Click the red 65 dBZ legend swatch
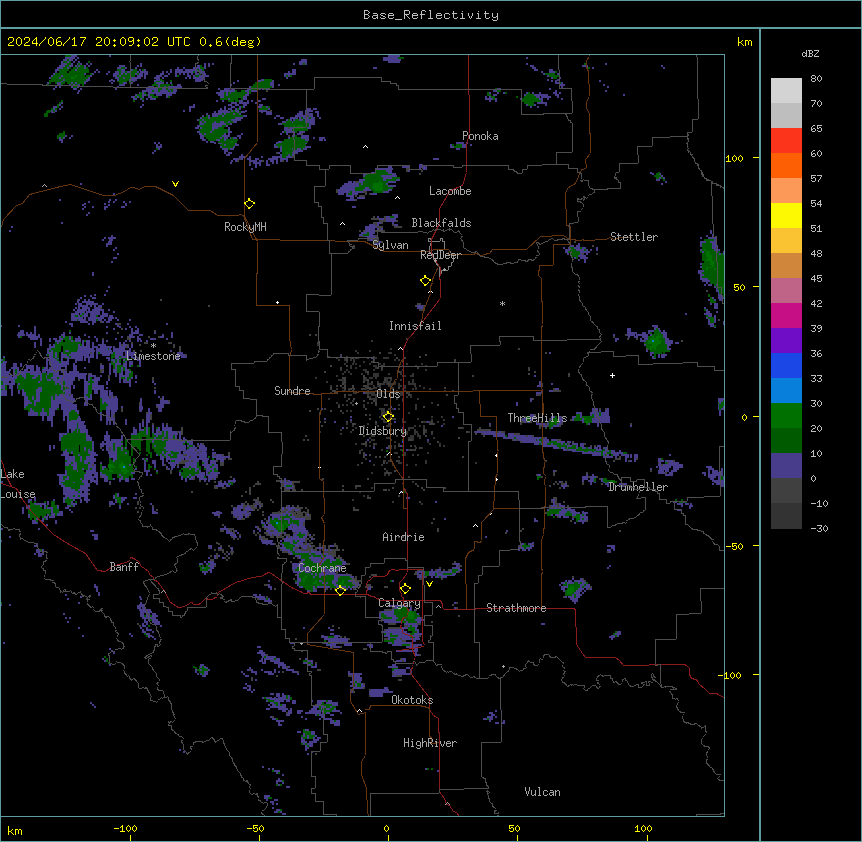The height and width of the screenshot is (842, 862). click(x=786, y=141)
